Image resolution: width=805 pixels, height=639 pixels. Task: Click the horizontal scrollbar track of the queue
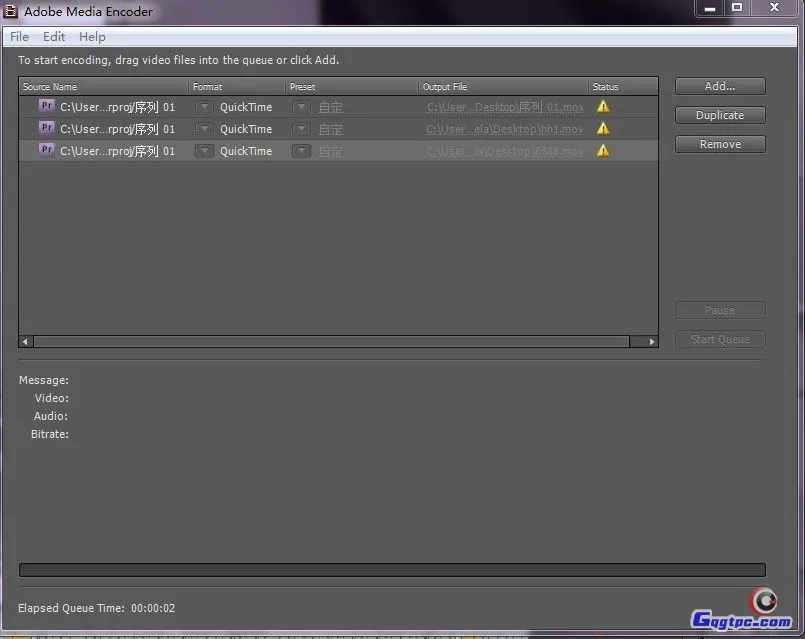click(x=330, y=341)
